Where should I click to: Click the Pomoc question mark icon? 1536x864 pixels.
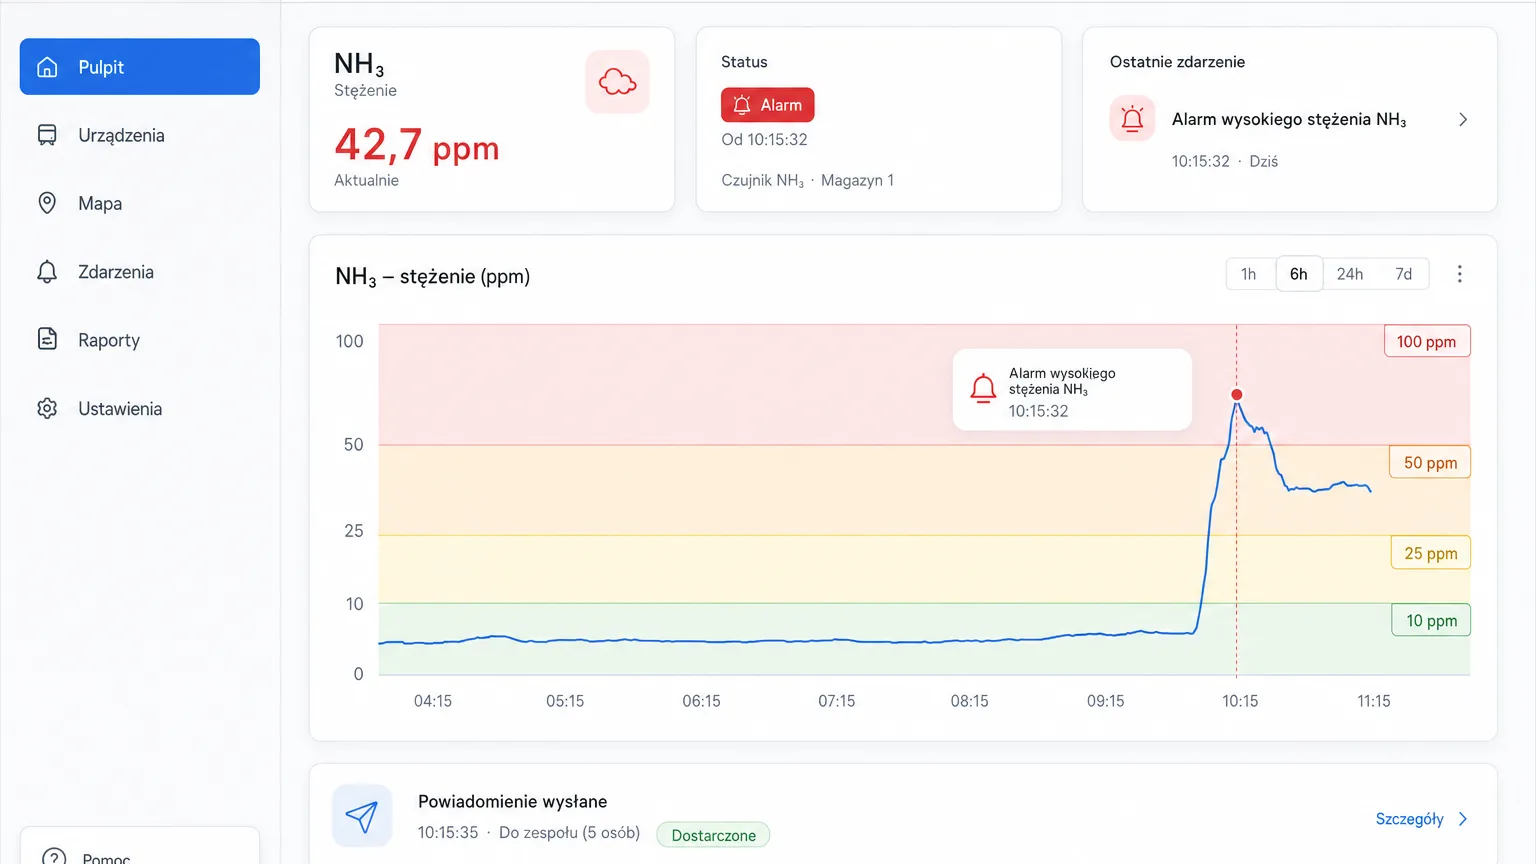(54, 857)
